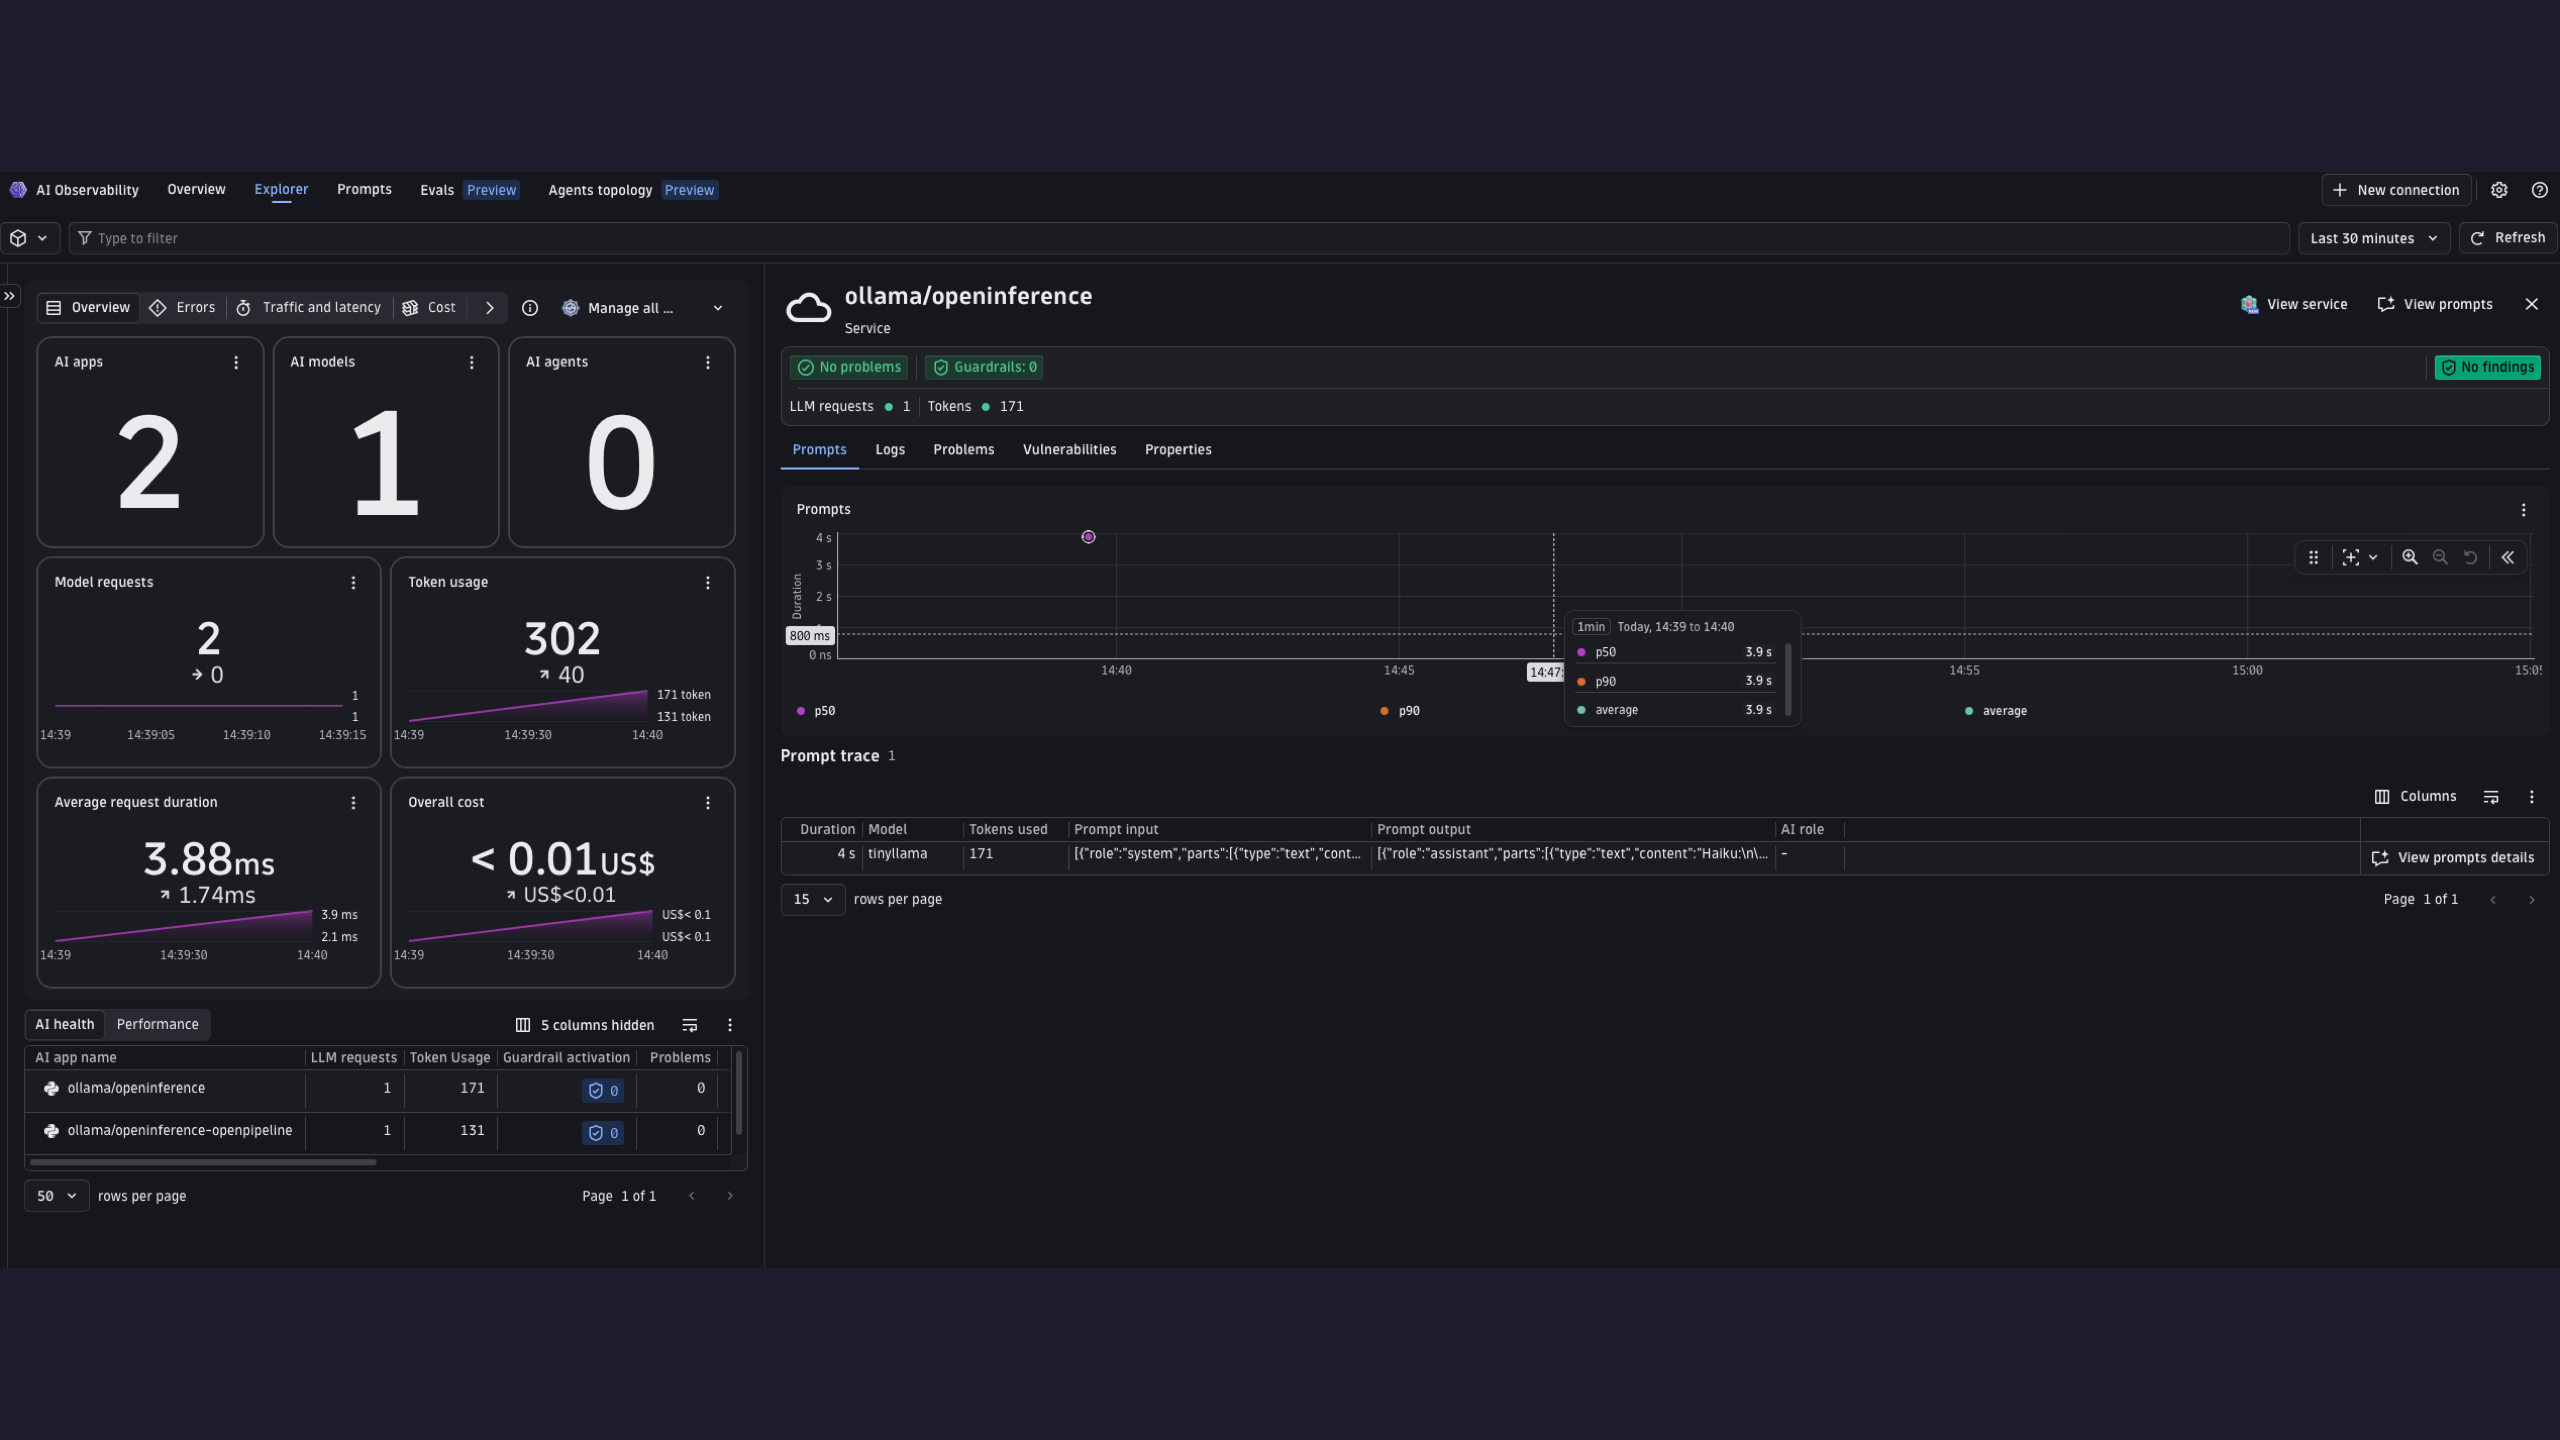This screenshot has width=2560, height=1440.
Task: Click the Refresh button
Action: (2508, 238)
